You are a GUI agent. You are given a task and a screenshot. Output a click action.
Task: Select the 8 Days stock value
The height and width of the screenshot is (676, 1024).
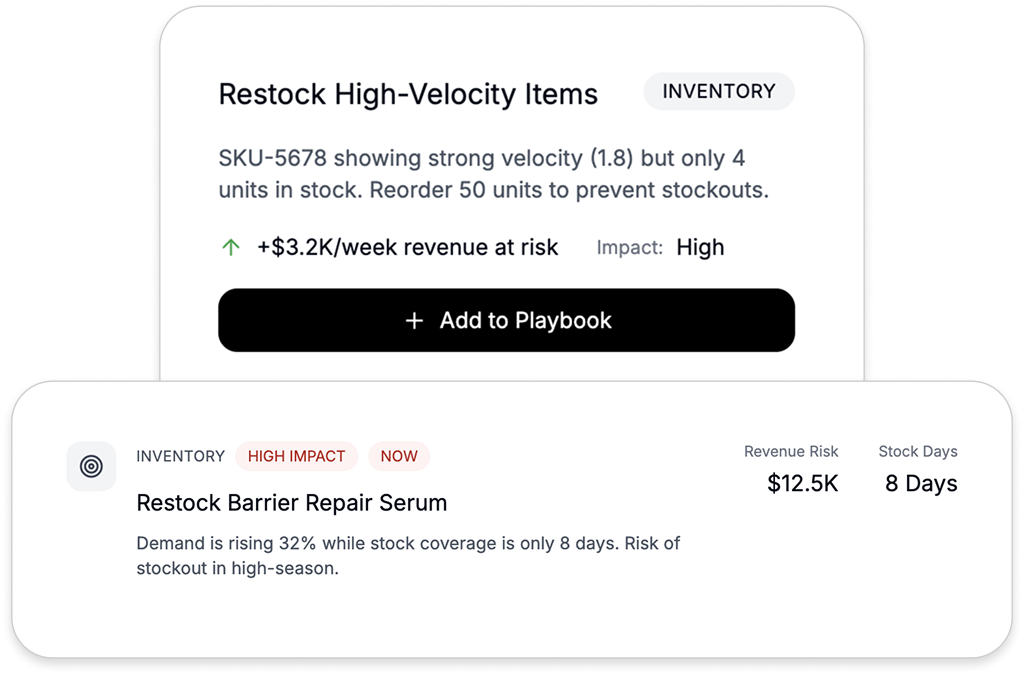920,484
